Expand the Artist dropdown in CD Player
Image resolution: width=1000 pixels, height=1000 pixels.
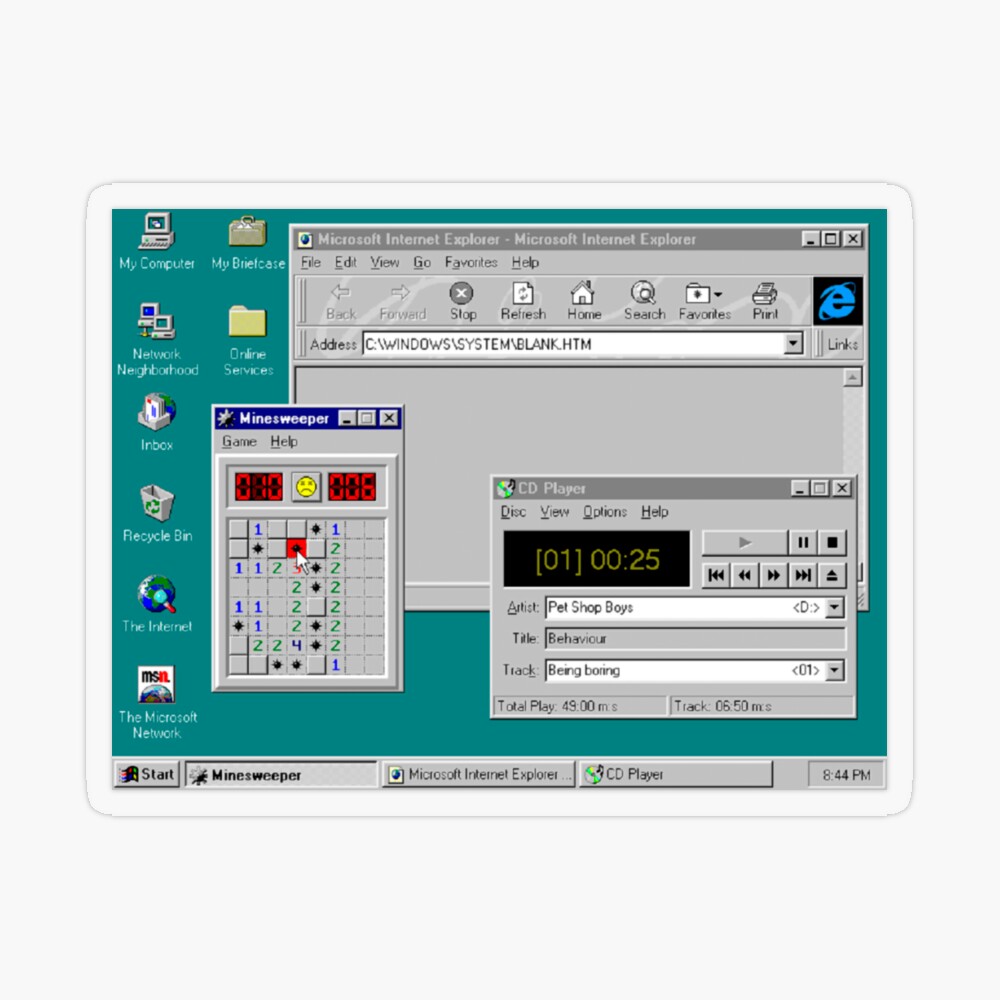click(x=834, y=607)
